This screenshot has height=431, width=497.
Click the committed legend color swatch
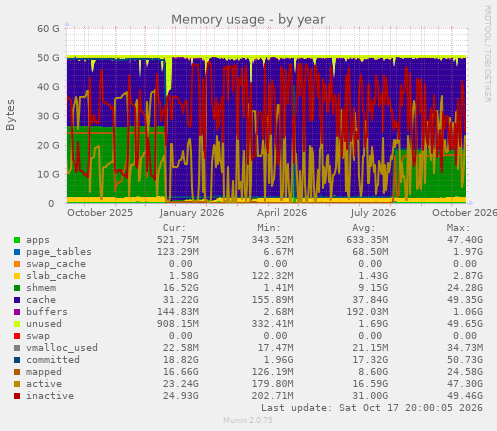pos(17,360)
